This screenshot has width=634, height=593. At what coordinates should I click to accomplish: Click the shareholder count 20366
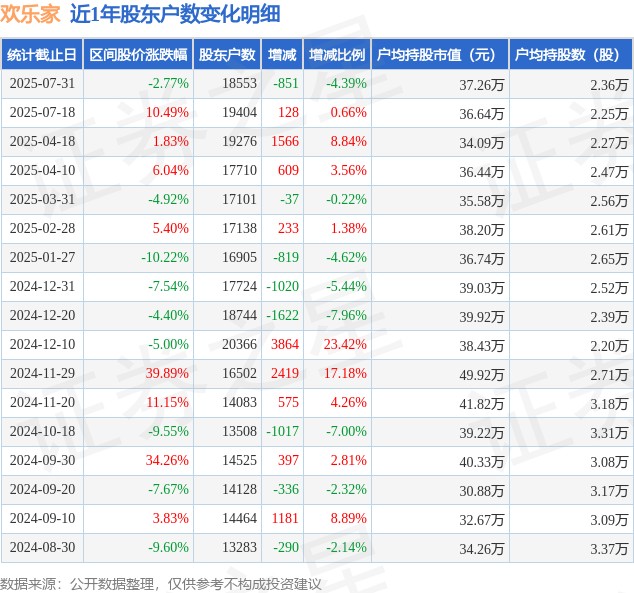pyautogui.click(x=239, y=344)
